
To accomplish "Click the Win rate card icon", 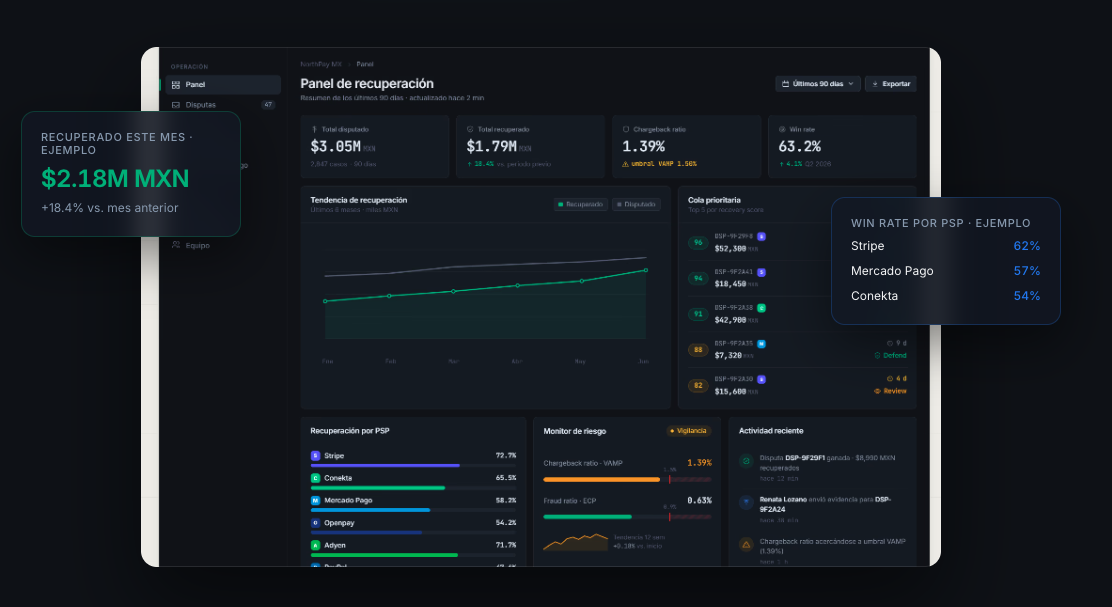I will pyautogui.click(x=782, y=130).
